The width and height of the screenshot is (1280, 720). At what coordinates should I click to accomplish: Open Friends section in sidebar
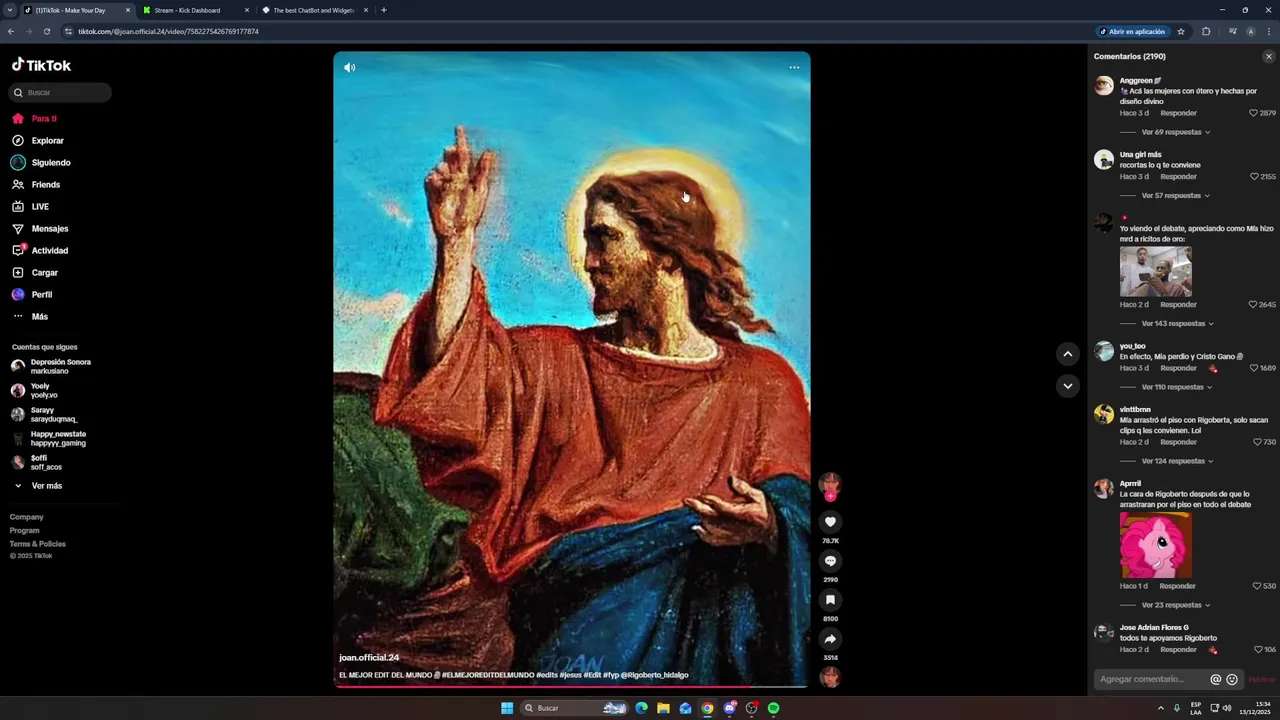point(36,185)
